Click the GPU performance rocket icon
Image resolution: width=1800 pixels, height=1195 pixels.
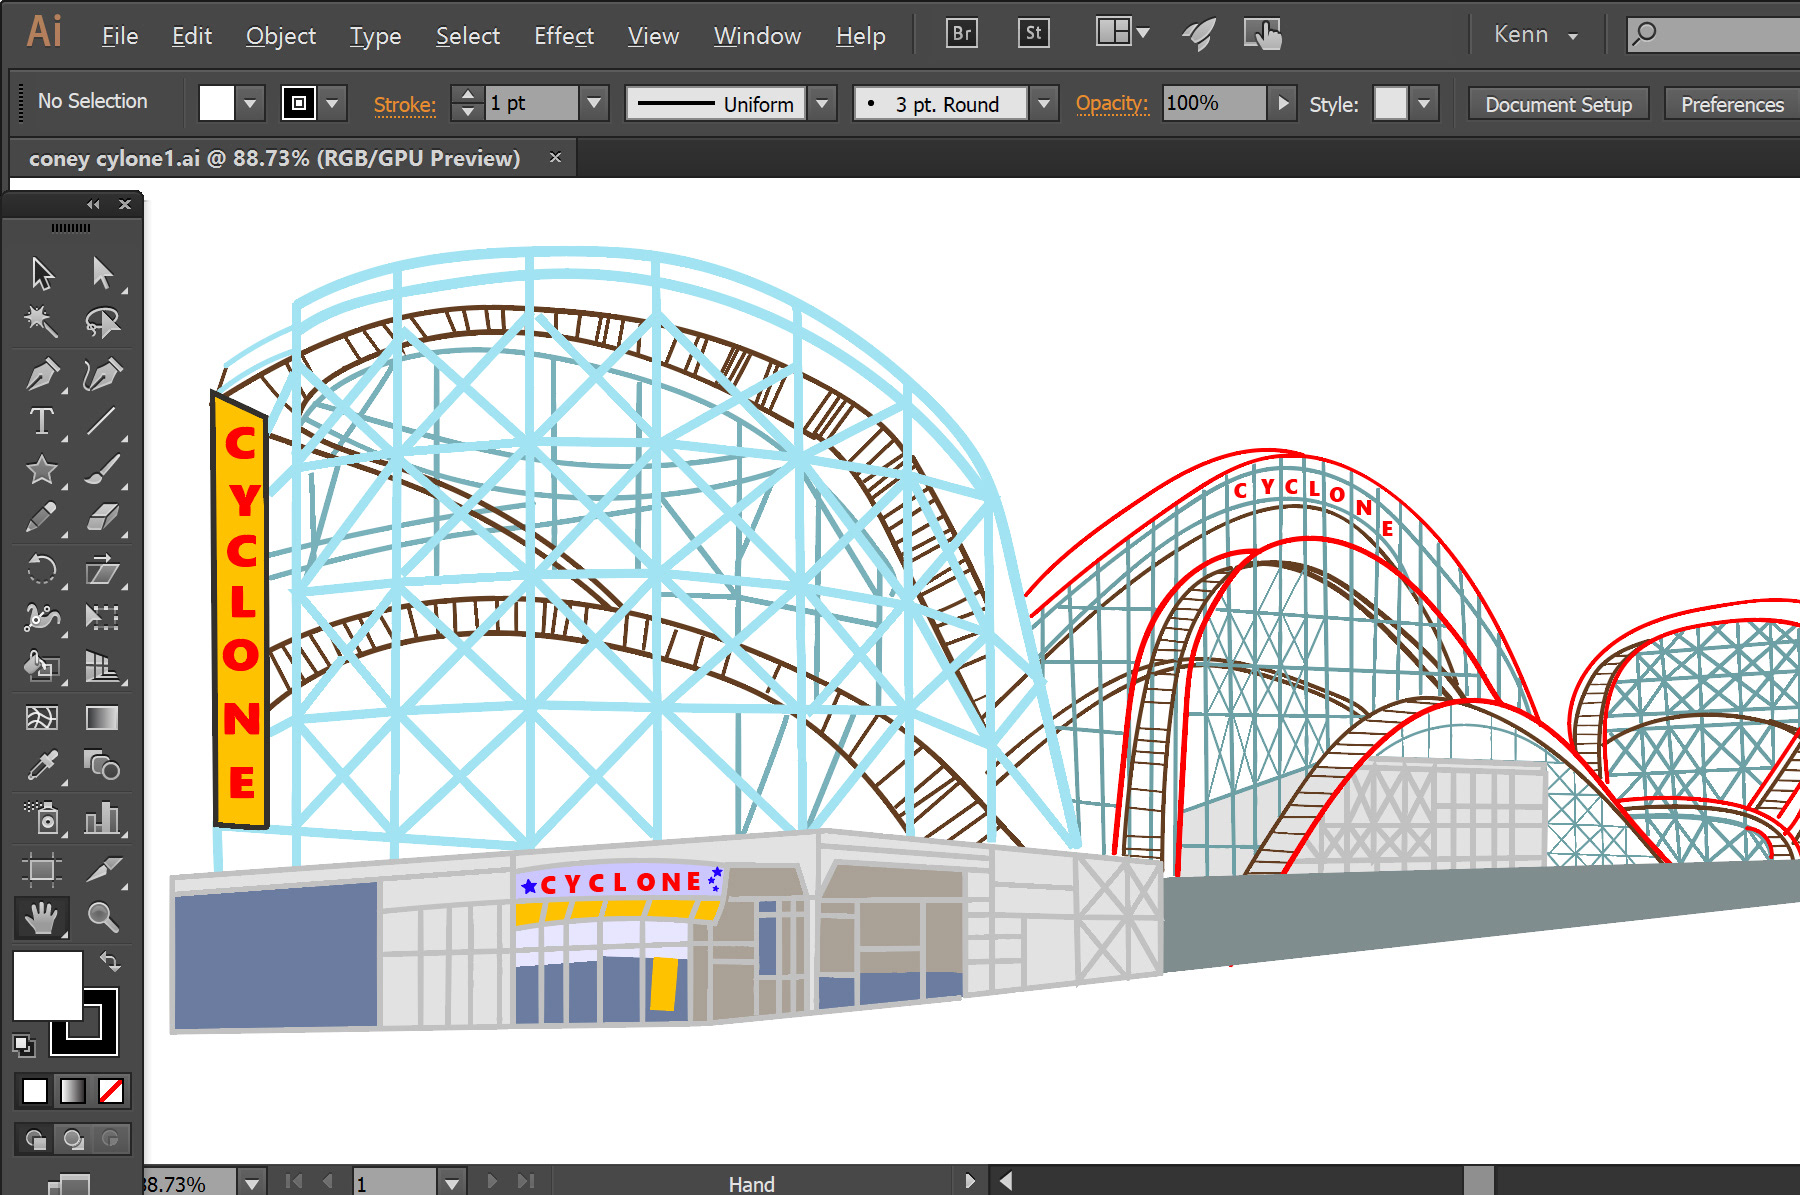point(1198,35)
